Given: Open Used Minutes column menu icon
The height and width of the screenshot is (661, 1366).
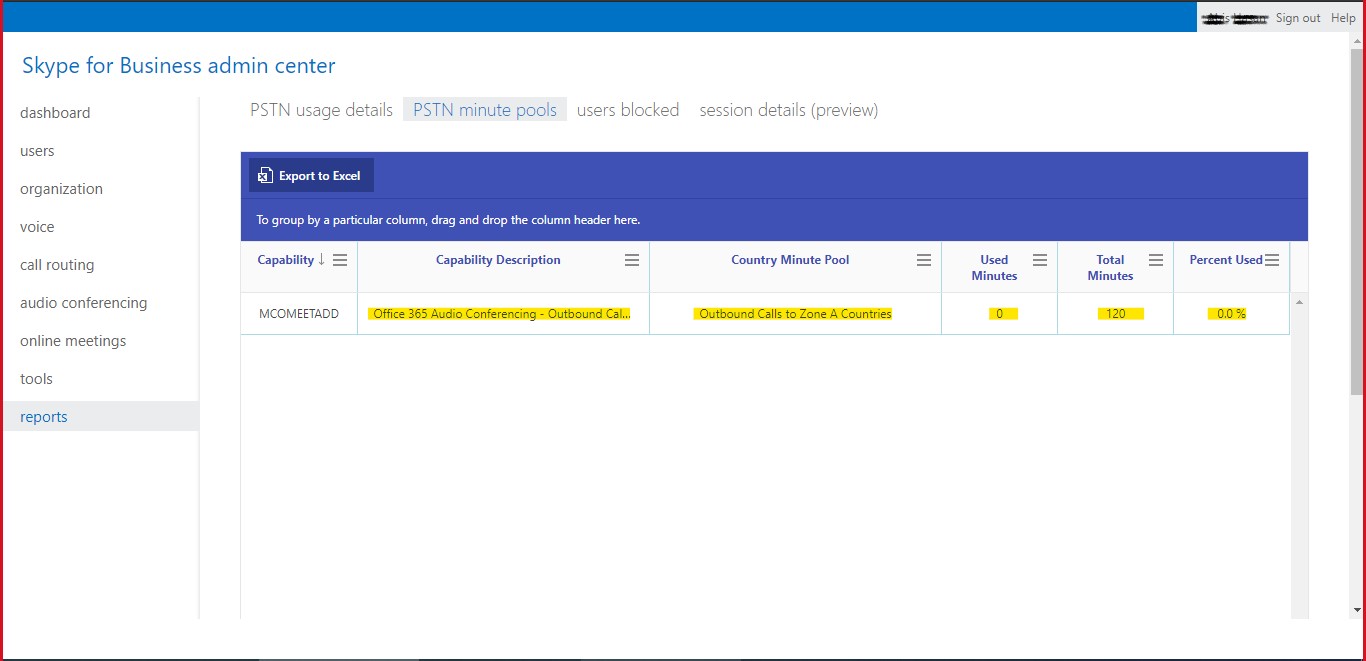Looking at the screenshot, I should pyautogui.click(x=1040, y=260).
